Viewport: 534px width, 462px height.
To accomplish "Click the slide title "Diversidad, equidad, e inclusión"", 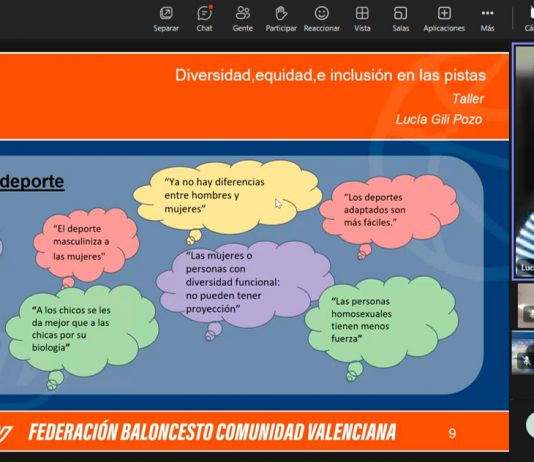I will point(330,75).
